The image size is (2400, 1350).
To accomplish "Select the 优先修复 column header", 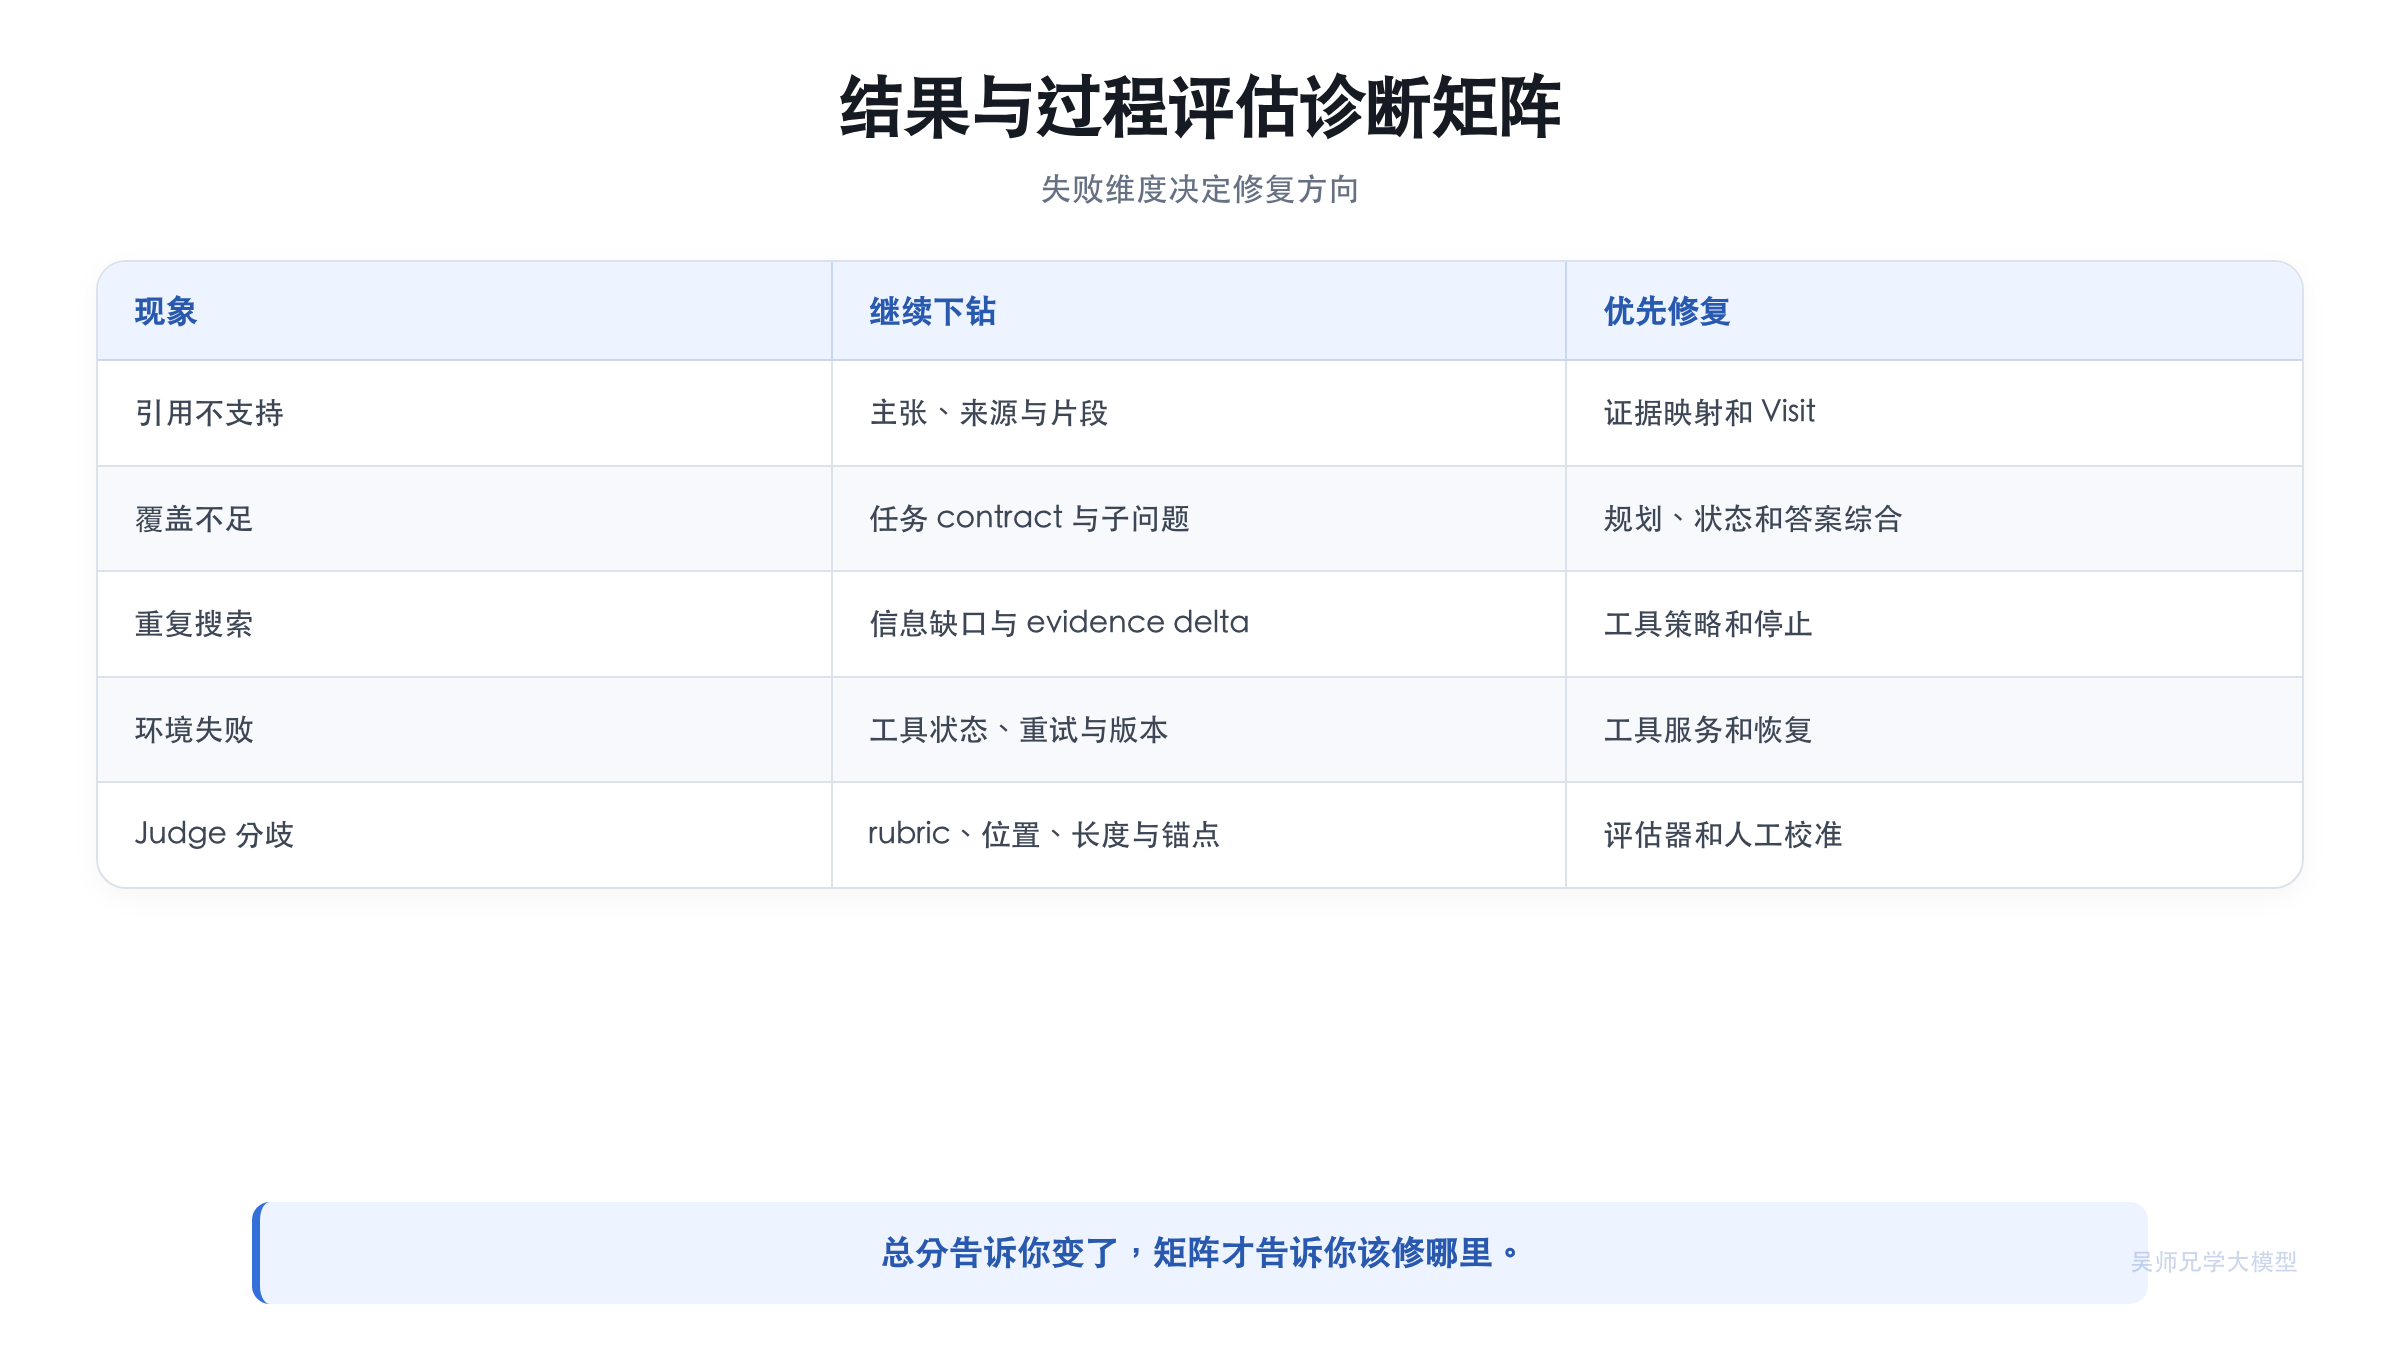I will [1934, 311].
